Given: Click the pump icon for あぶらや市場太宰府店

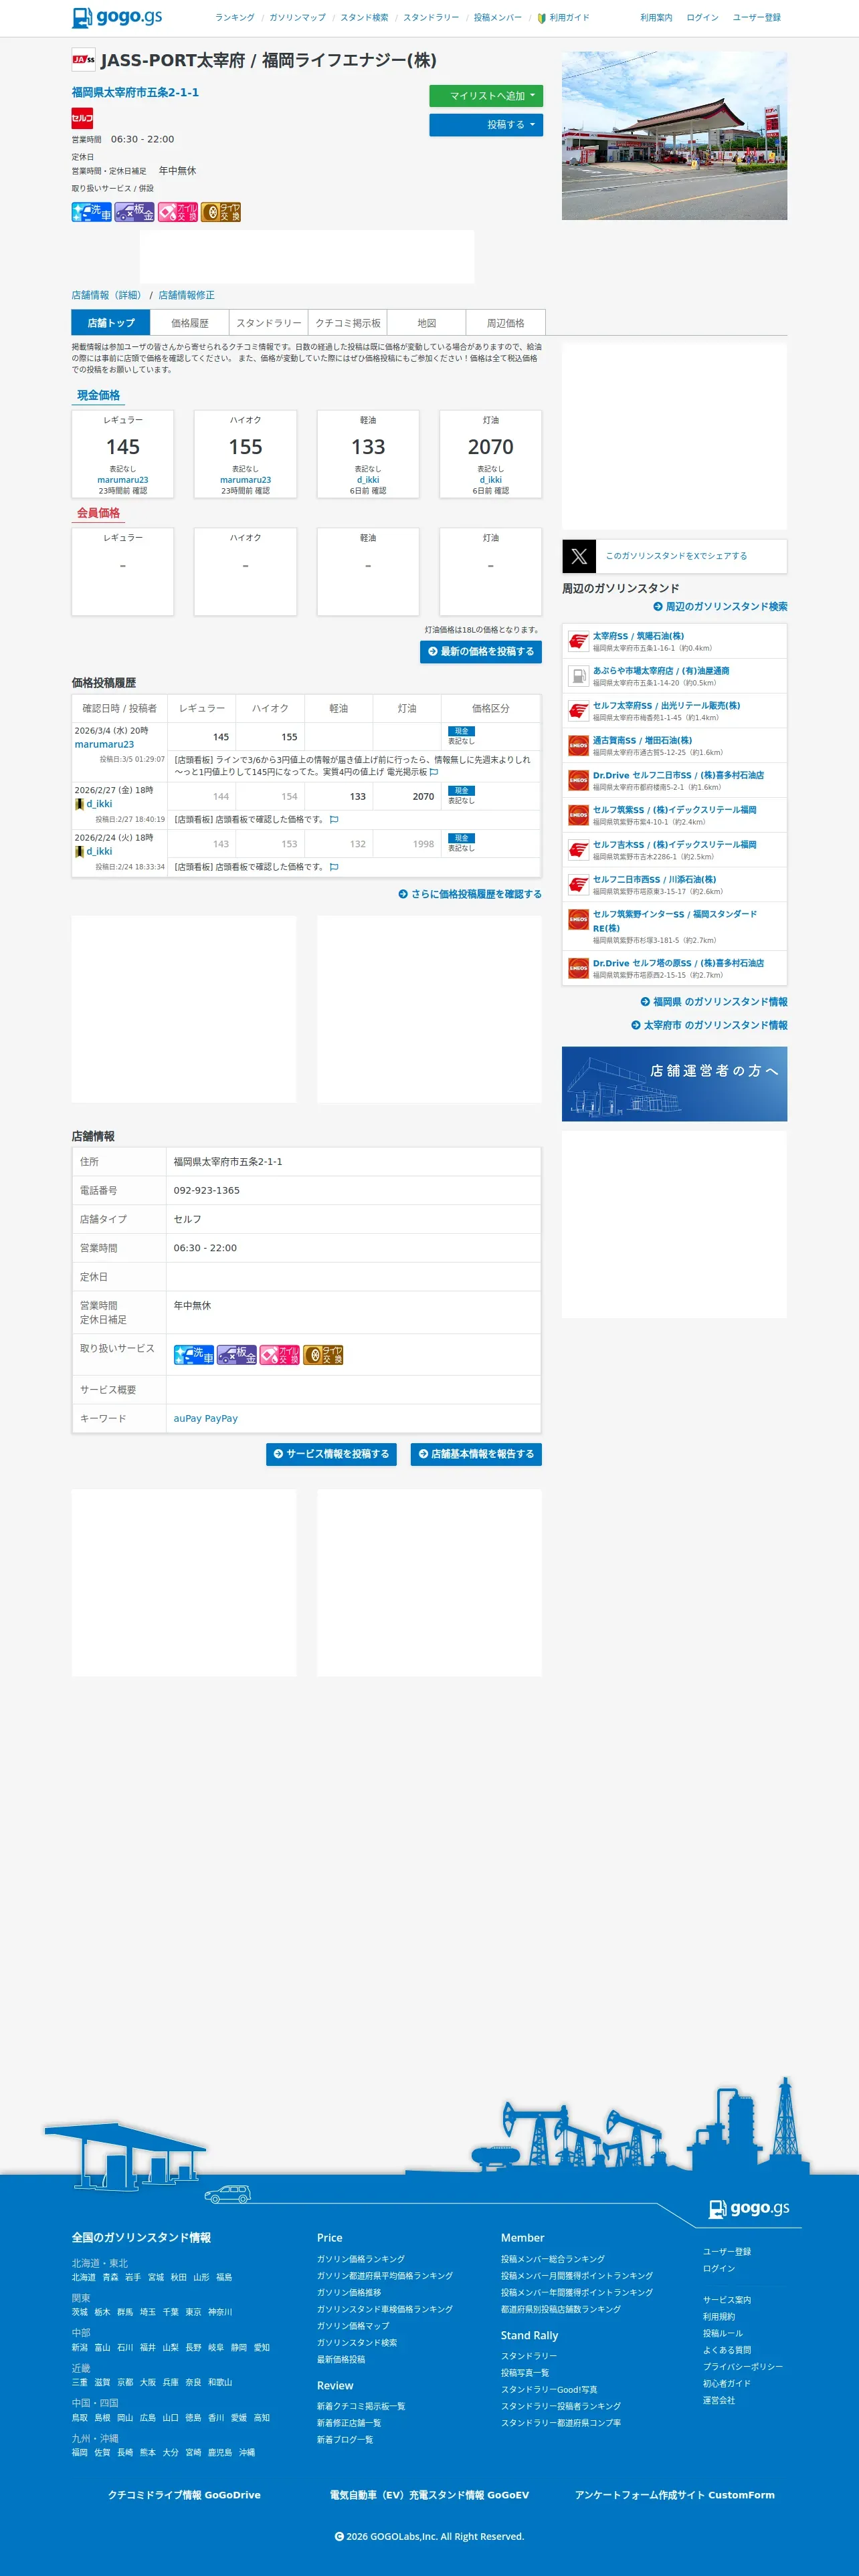Looking at the screenshot, I should 578,676.
